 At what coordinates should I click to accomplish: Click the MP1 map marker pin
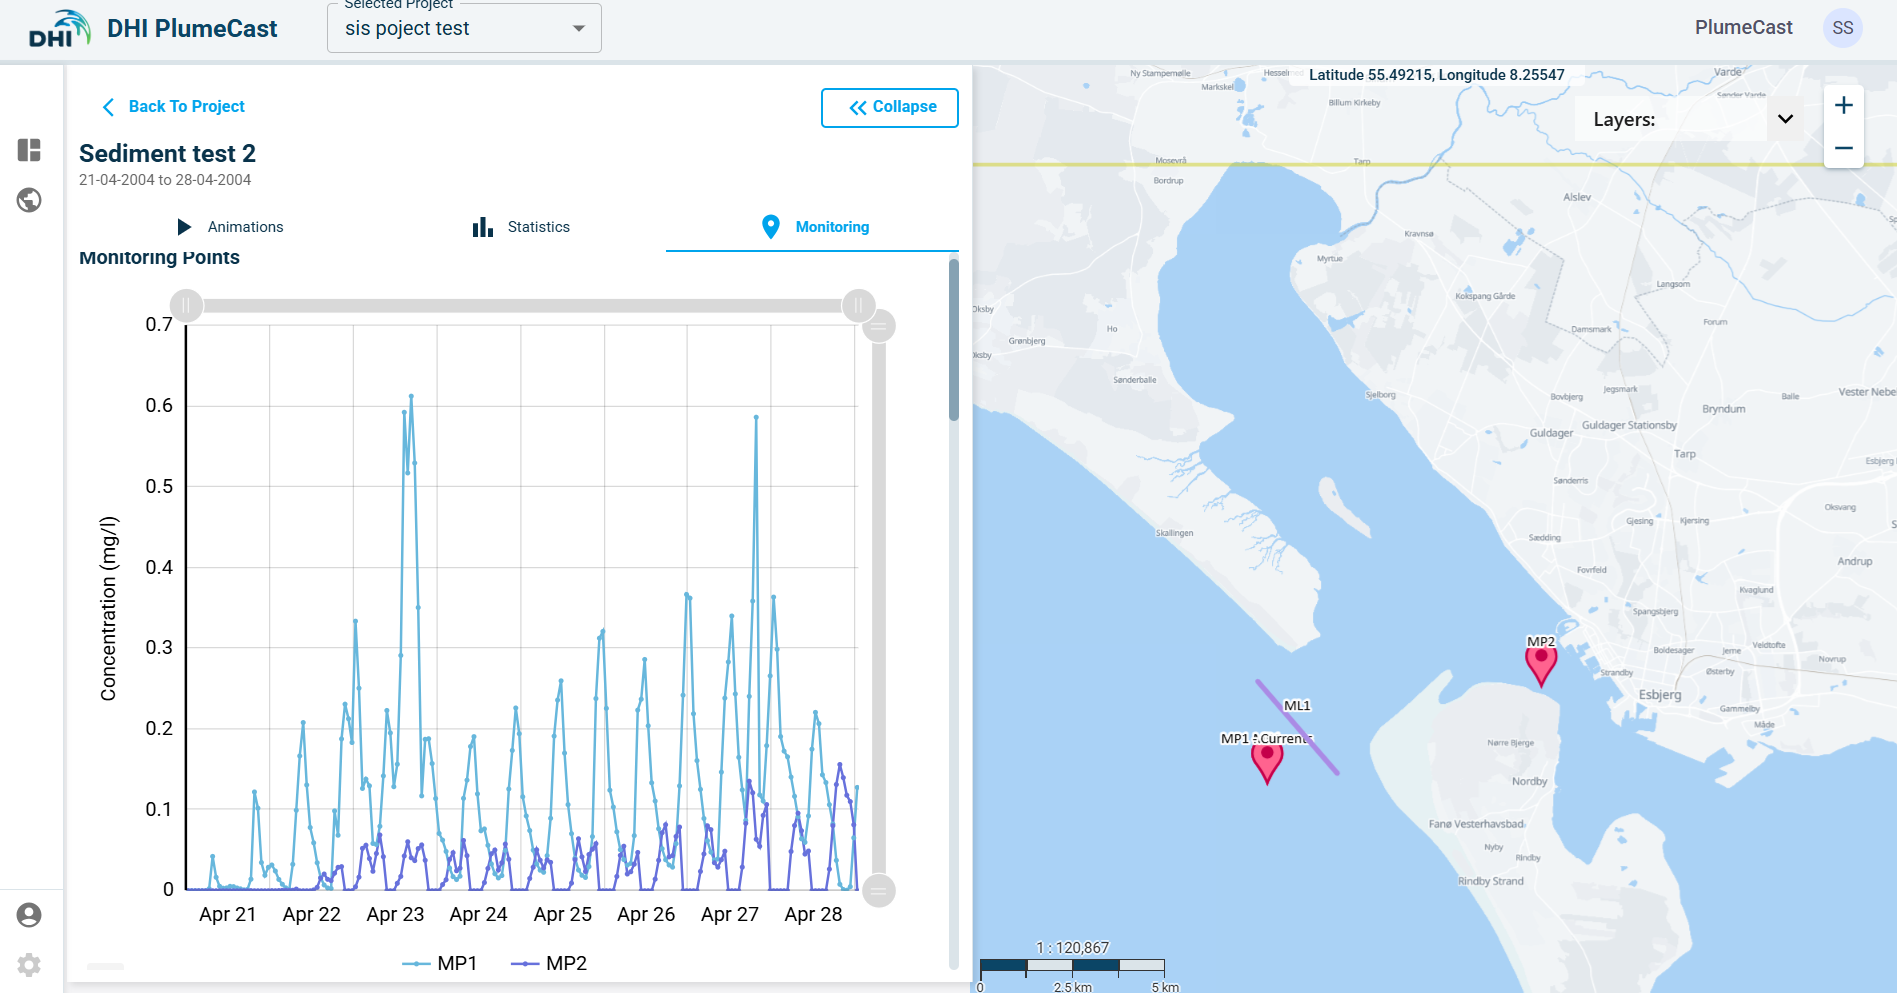coord(1267,760)
